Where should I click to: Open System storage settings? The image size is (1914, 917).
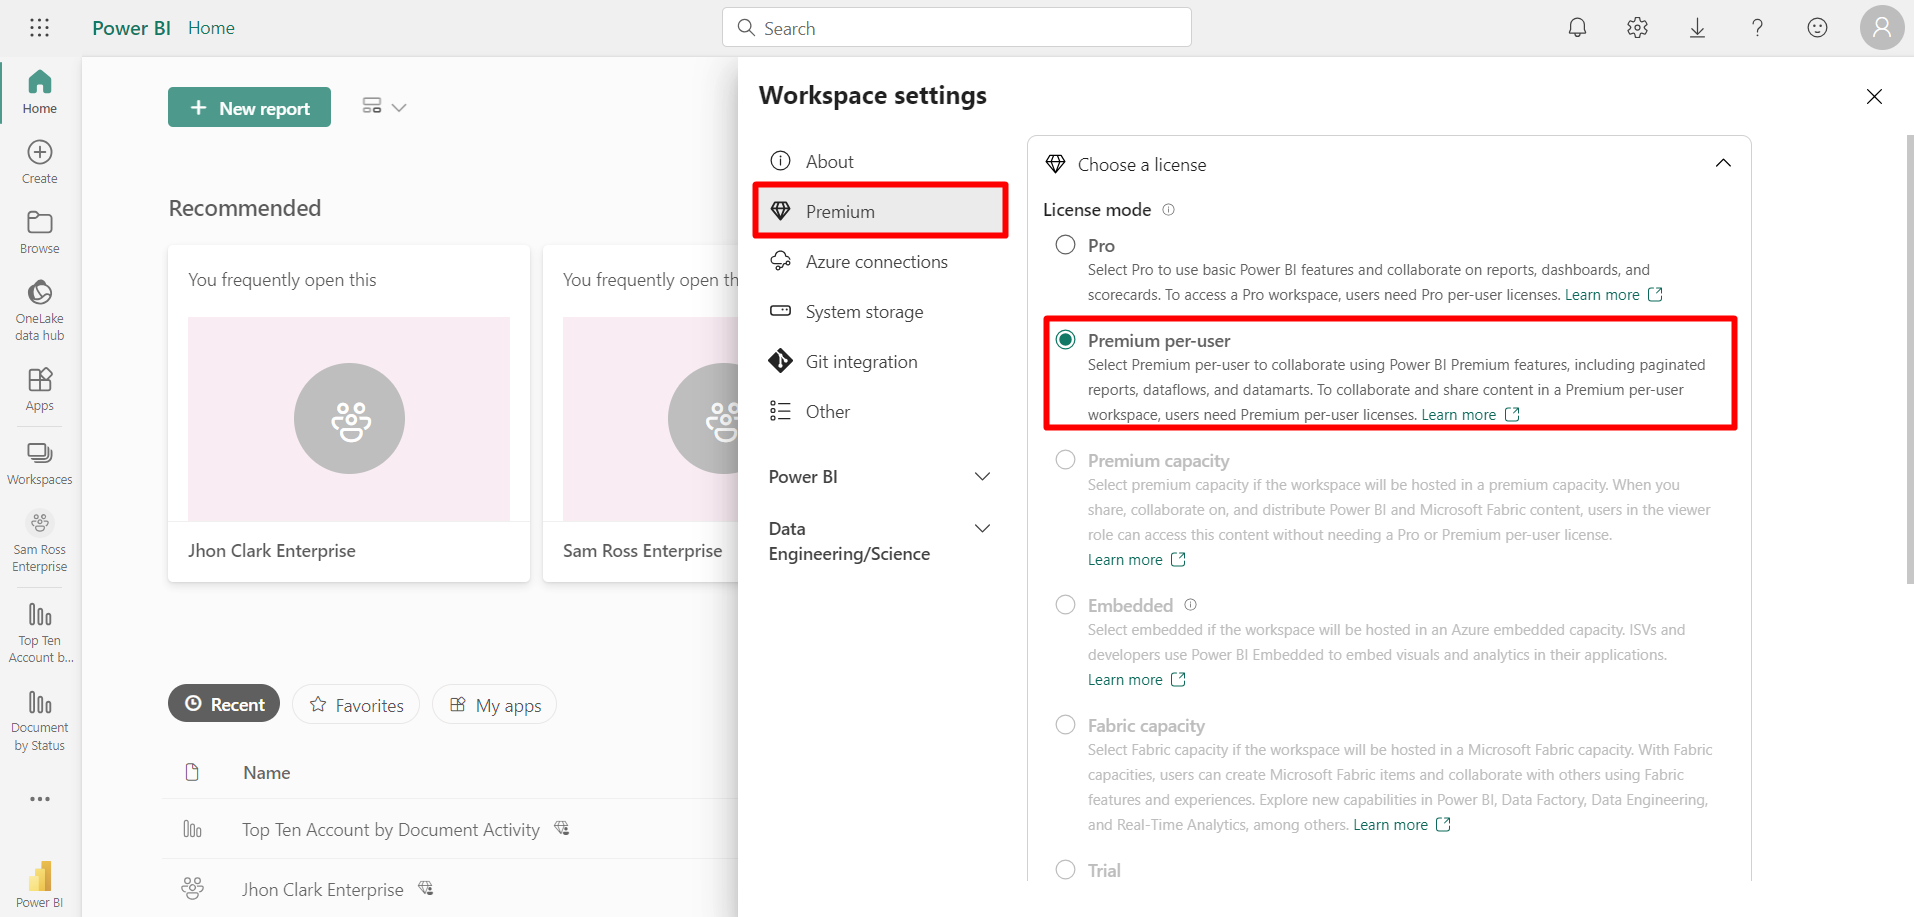coord(880,311)
